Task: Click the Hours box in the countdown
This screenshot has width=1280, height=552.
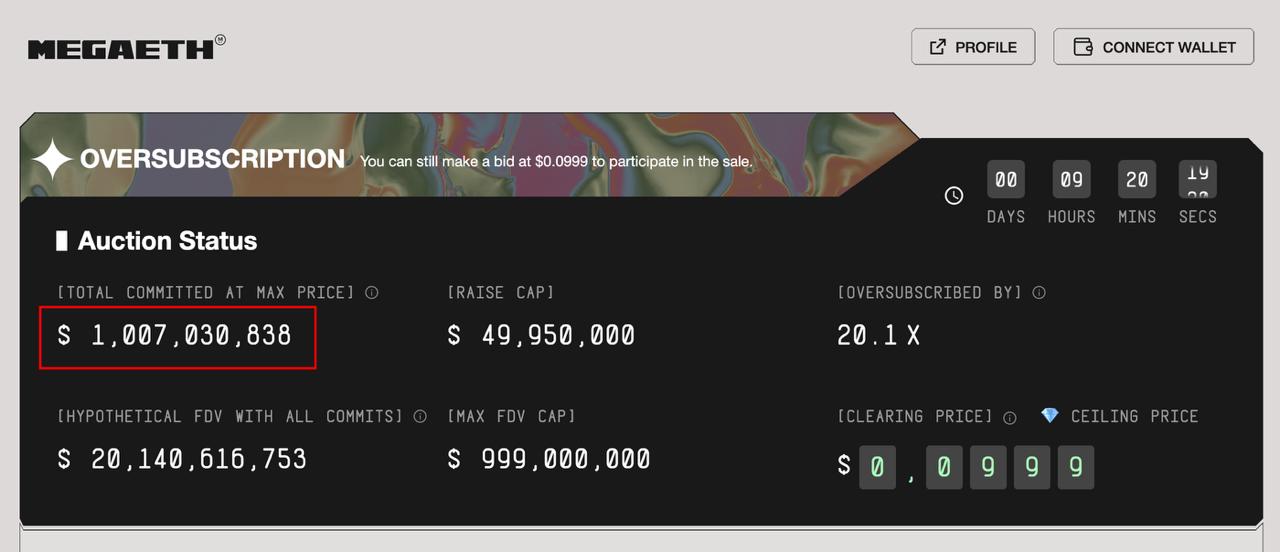Action: pos(1071,180)
